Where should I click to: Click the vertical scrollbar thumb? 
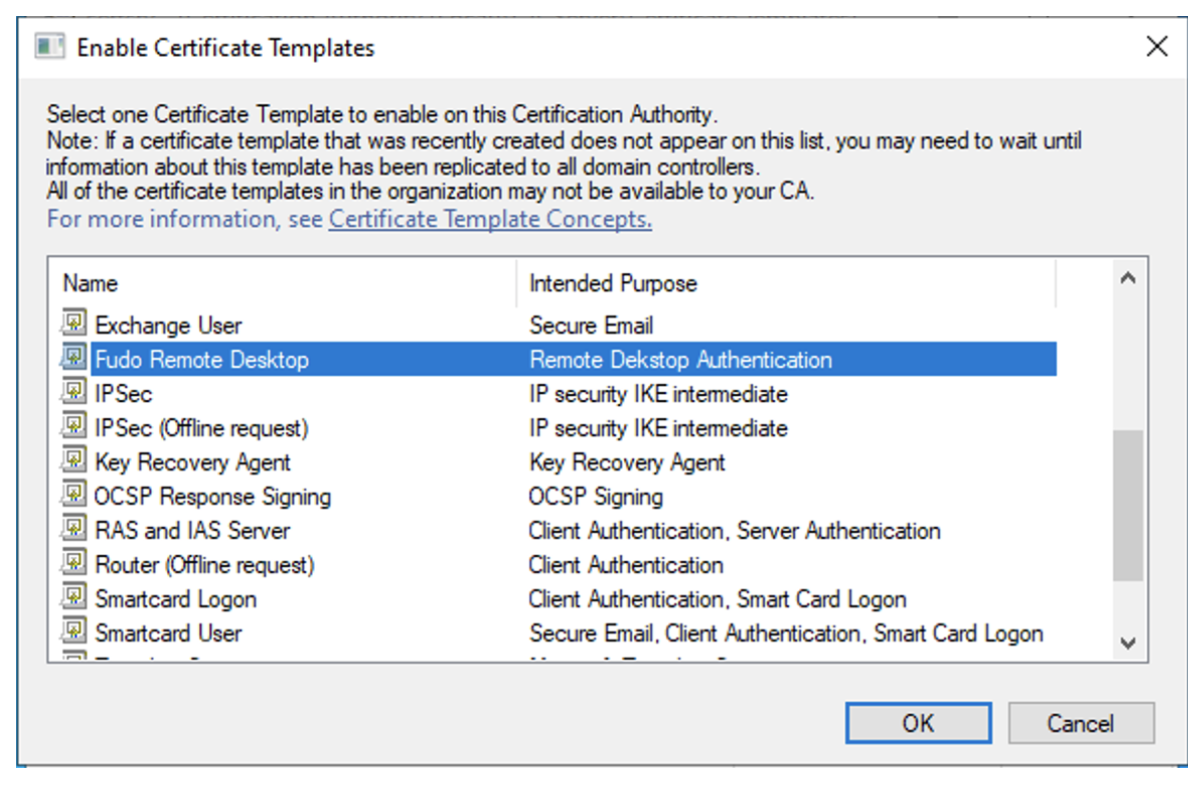tap(1129, 506)
